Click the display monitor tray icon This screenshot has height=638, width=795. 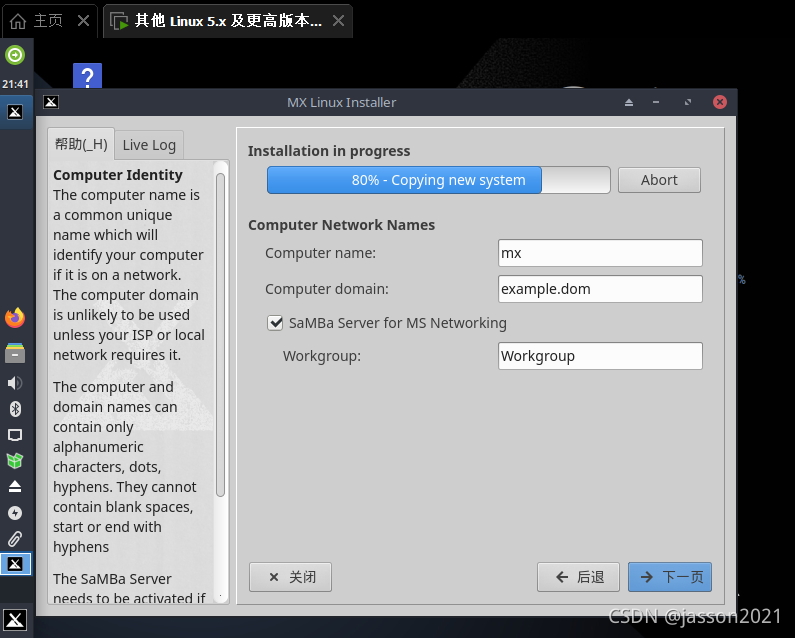(15, 435)
